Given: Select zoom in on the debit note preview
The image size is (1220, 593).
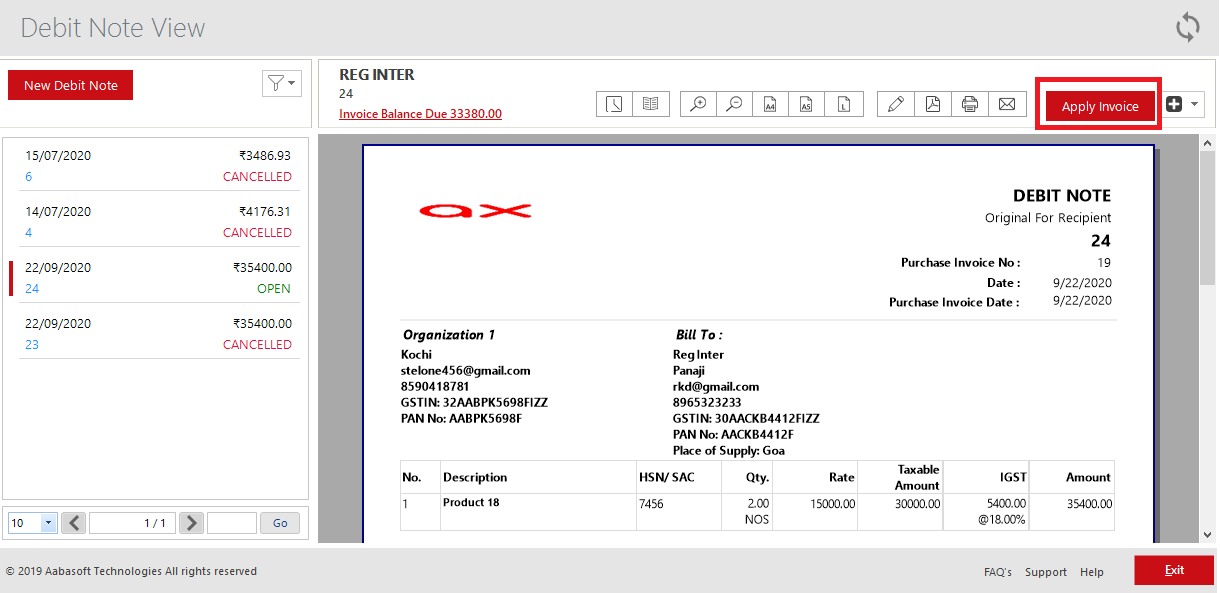Looking at the screenshot, I should pyautogui.click(x=698, y=103).
